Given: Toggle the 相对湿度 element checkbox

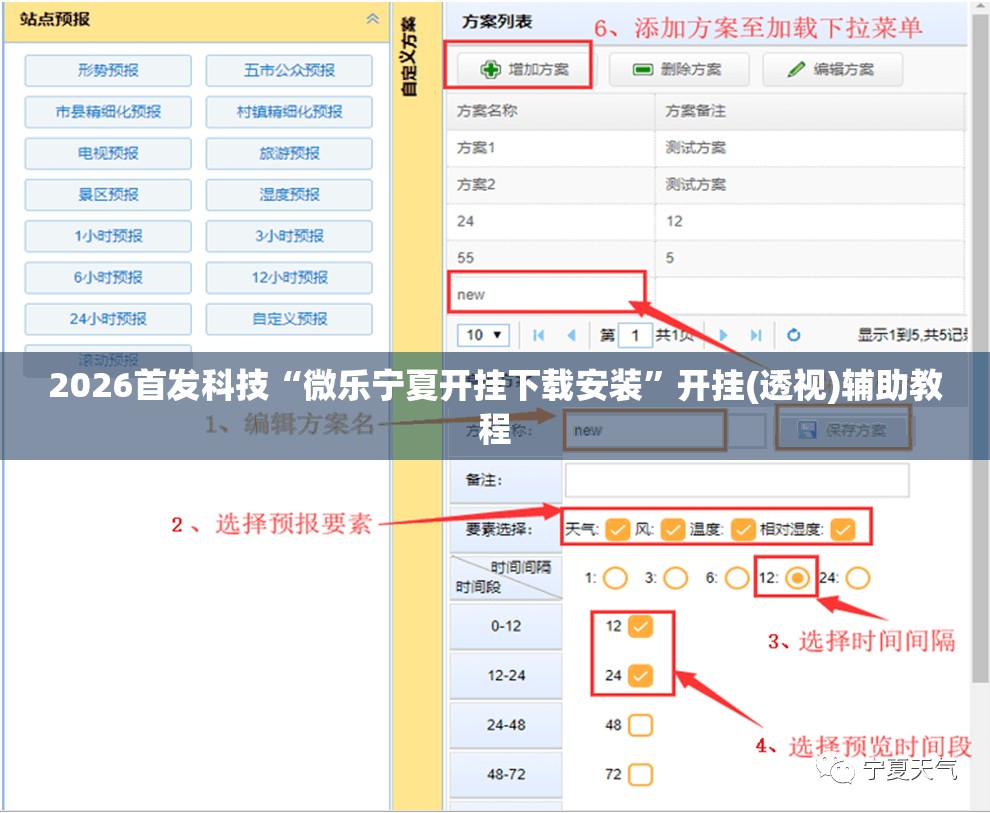Looking at the screenshot, I should [x=843, y=529].
